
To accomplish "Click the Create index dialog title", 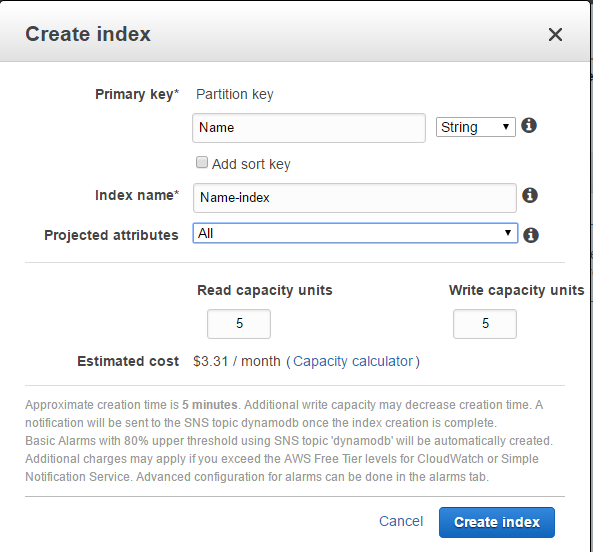I will 88,34.
